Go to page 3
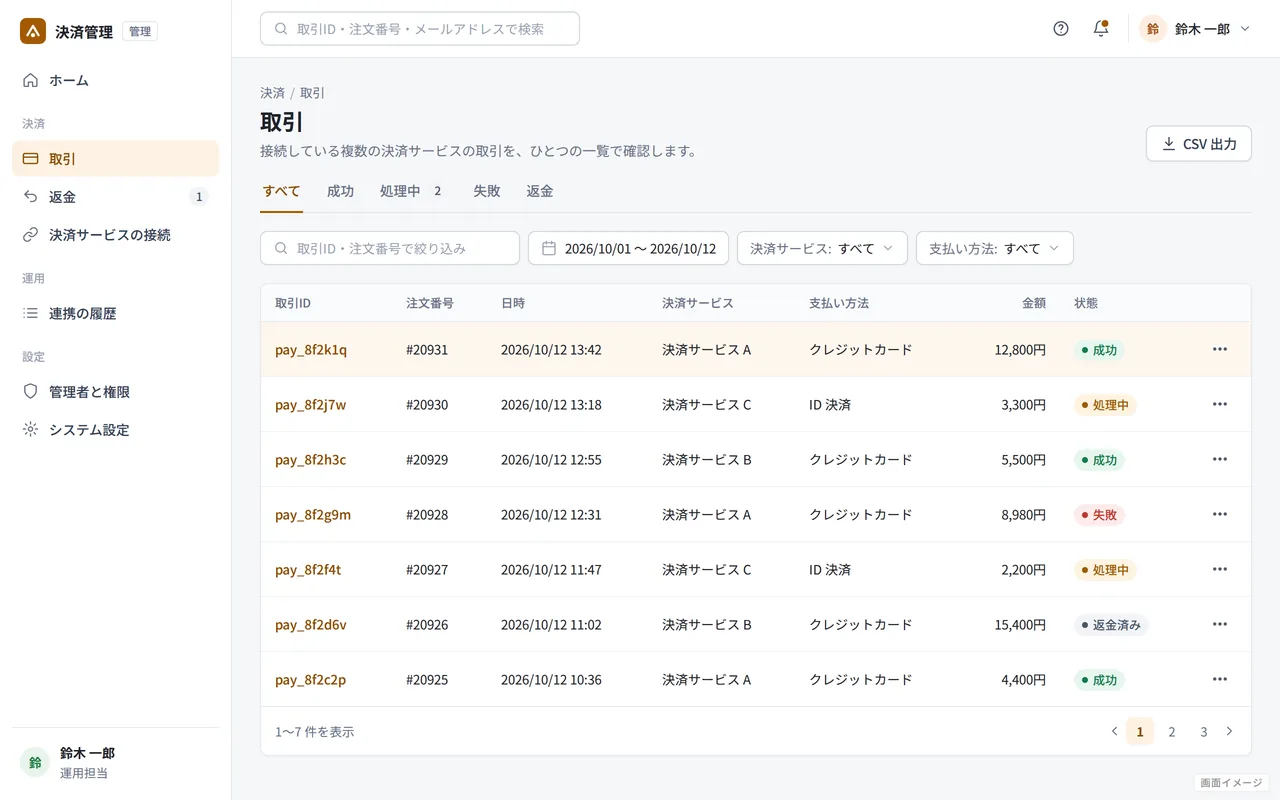Screen dimensions: 1280x800 [1204, 732]
